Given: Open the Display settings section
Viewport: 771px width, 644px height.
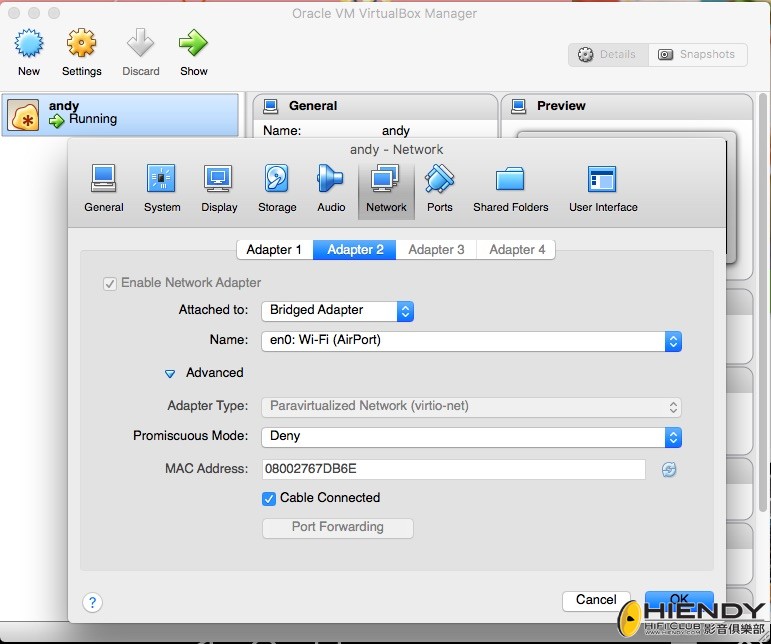Looking at the screenshot, I should pyautogui.click(x=219, y=188).
